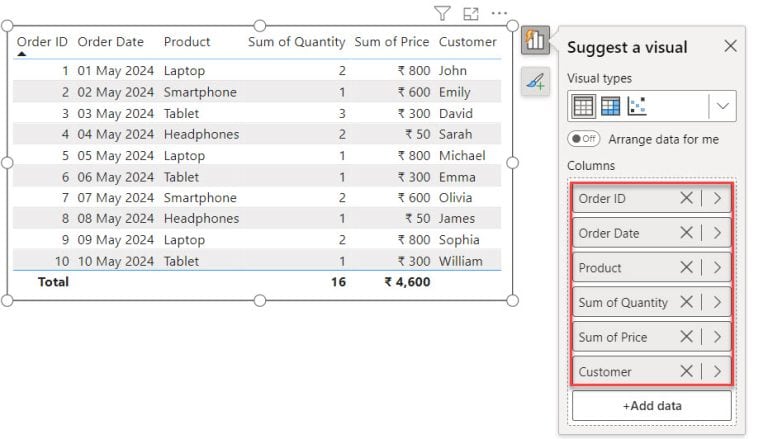The height and width of the screenshot is (439, 768).
Task: Click the customer cell Michael
Action: (x=462, y=155)
